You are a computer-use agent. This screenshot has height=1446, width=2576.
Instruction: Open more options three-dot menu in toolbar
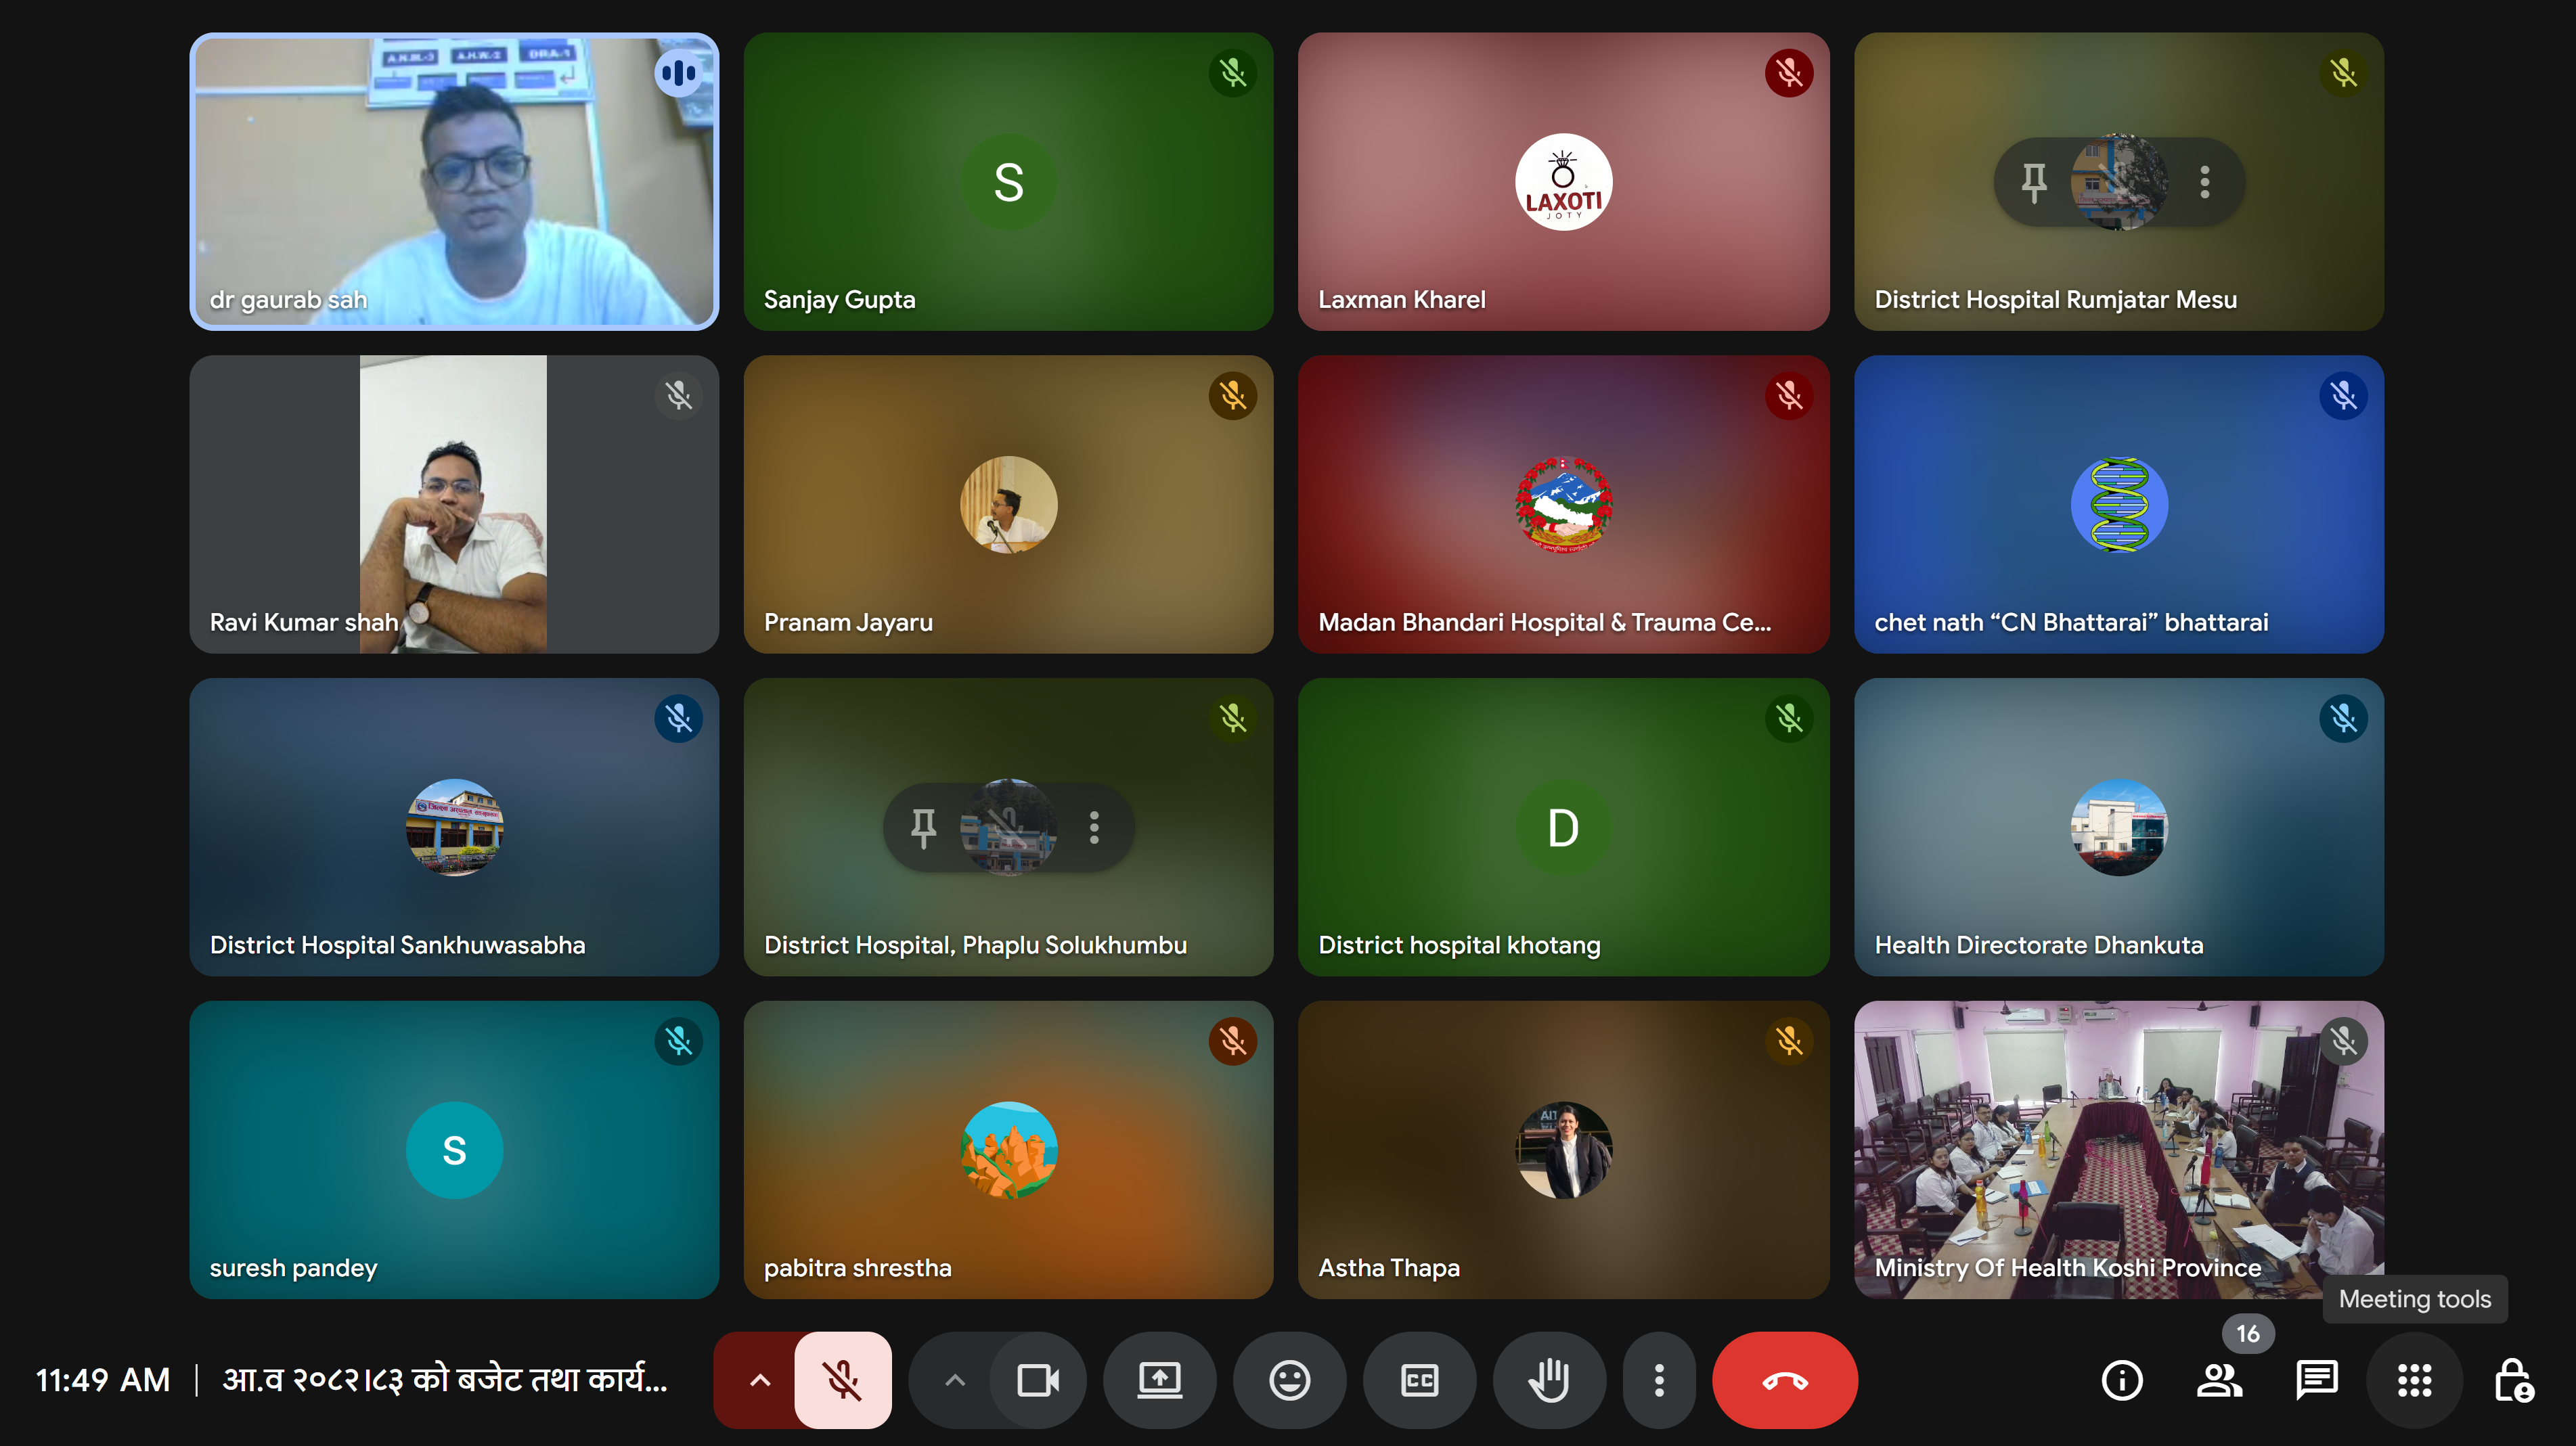click(1658, 1380)
